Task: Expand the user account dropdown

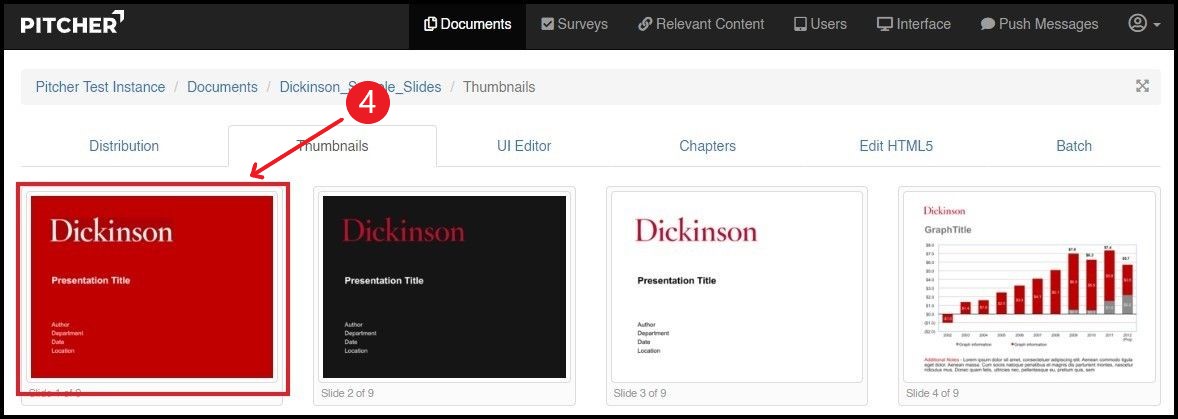Action: point(1144,24)
